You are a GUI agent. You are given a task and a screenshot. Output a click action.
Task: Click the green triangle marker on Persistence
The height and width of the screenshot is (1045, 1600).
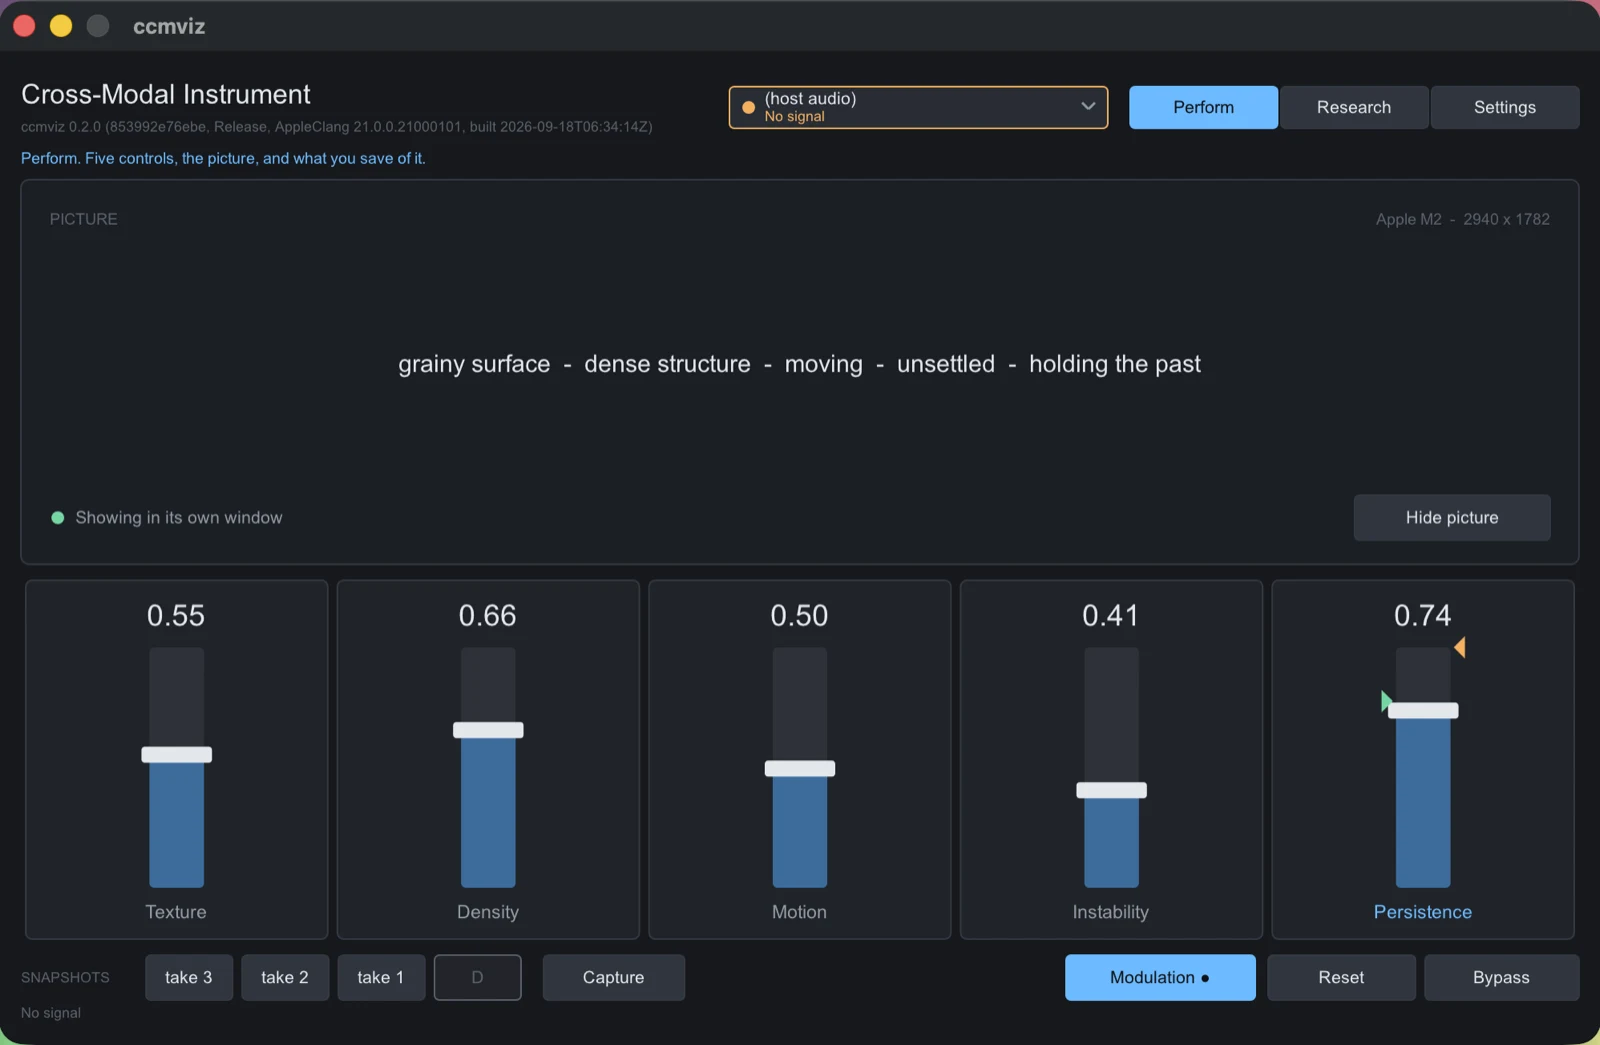click(x=1386, y=701)
